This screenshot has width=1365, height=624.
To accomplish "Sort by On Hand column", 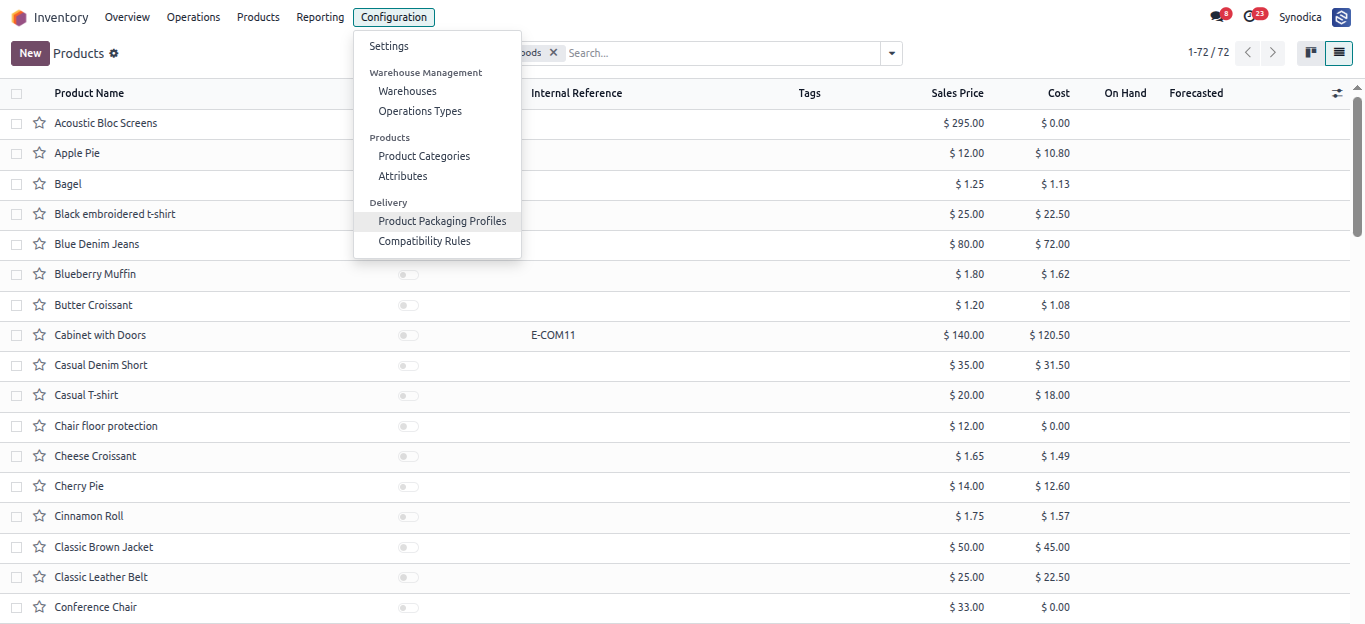I will [x=1125, y=93].
